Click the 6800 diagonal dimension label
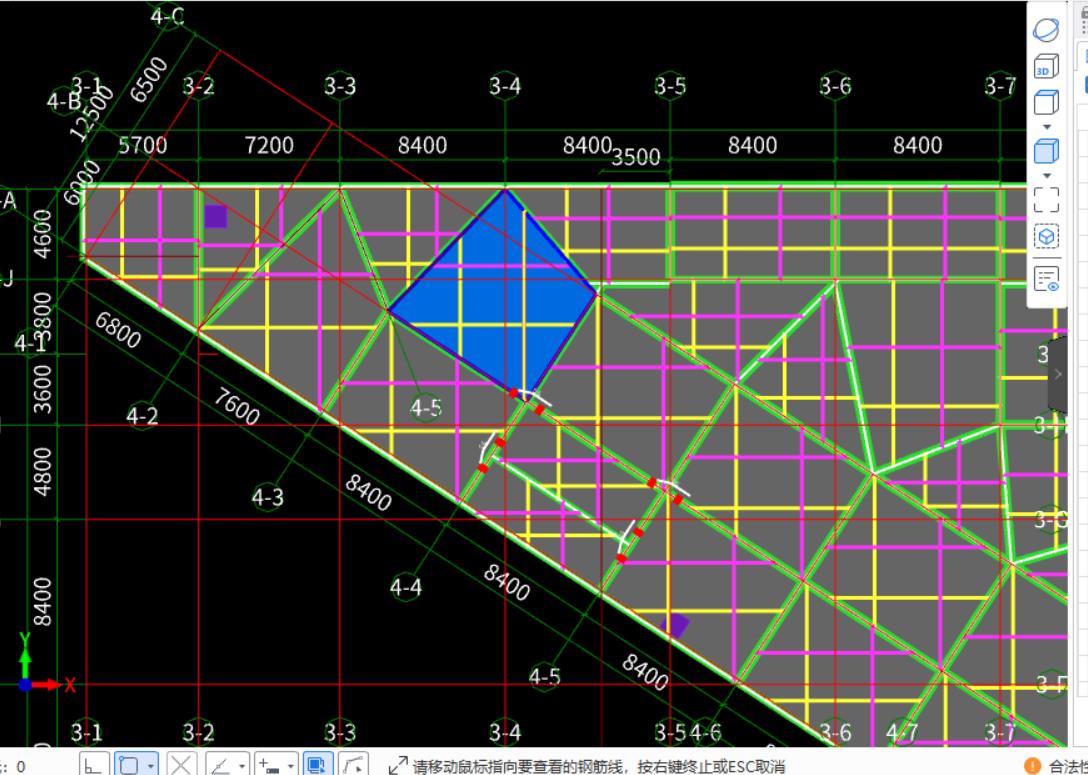 pos(118,329)
